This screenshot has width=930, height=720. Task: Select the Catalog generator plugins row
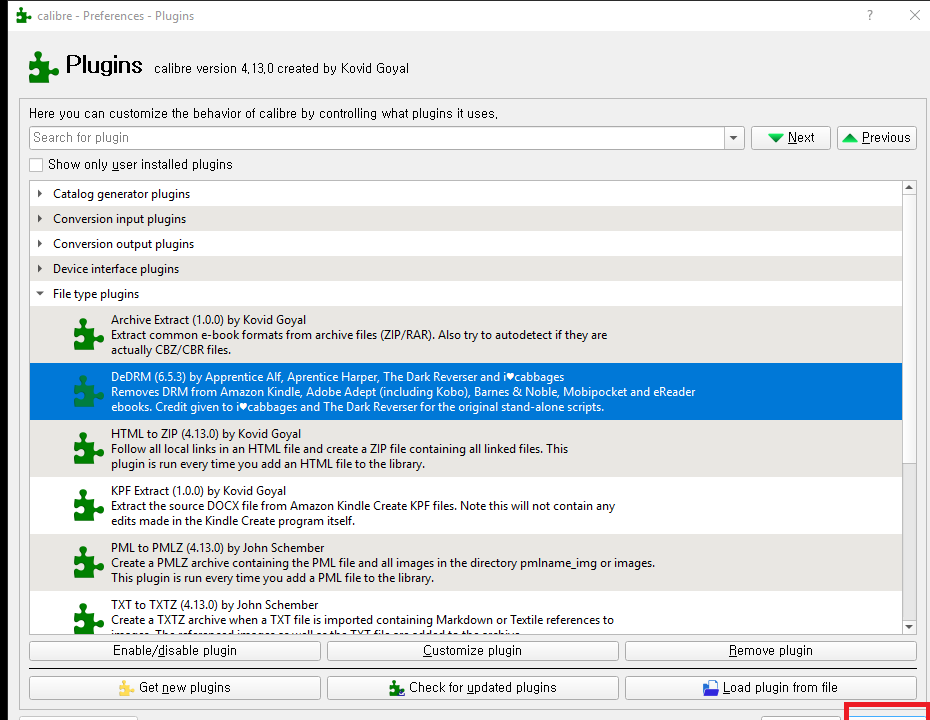466,194
